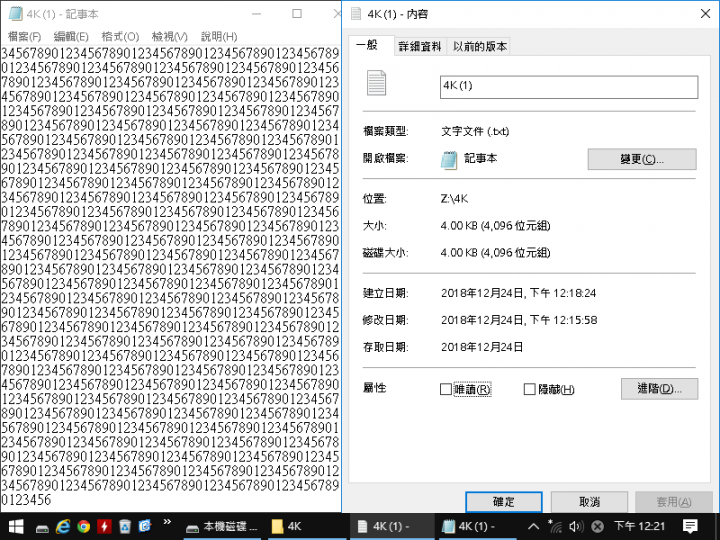This screenshot has width=720, height=540.
Task: Maximize the Notepad window
Action: pos(297,14)
